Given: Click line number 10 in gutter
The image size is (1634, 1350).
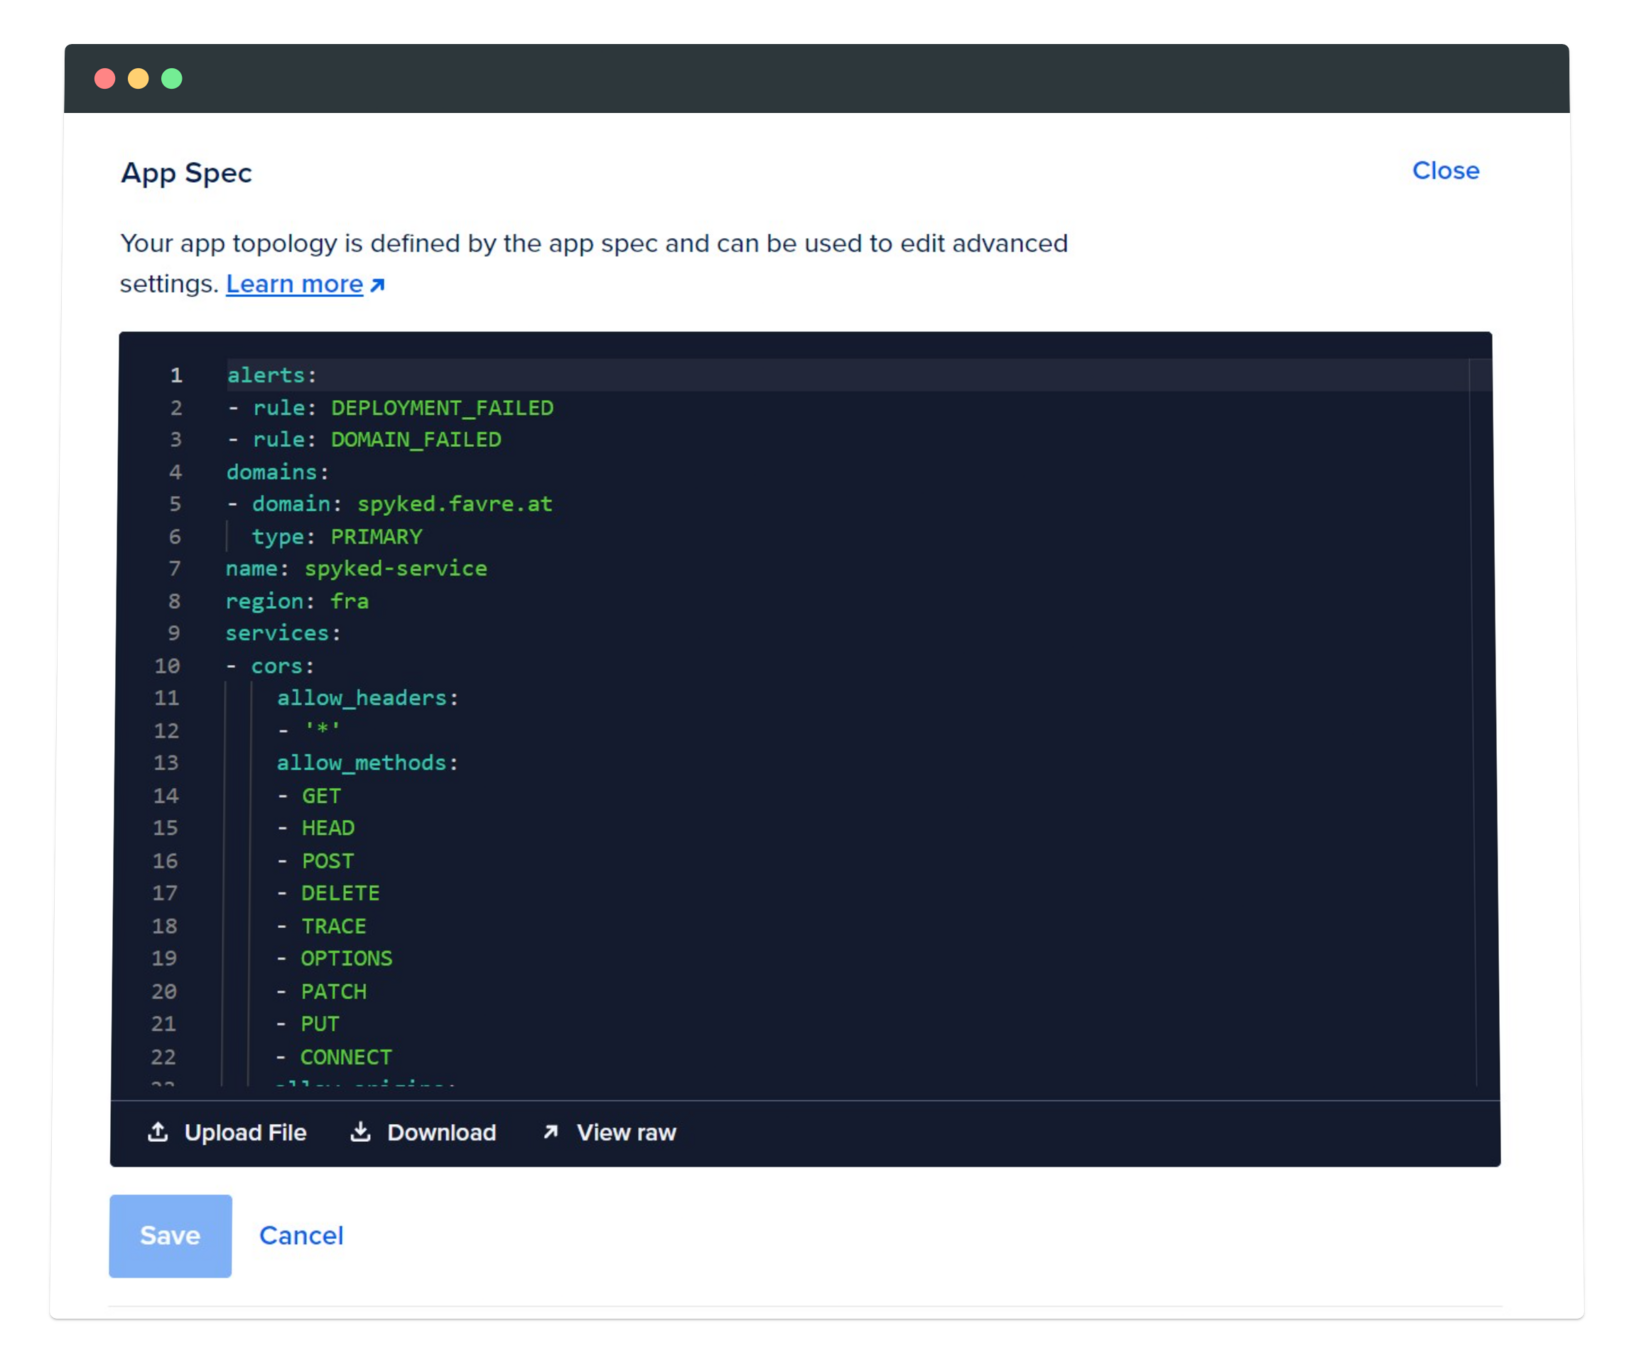Looking at the screenshot, I should (167, 666).
